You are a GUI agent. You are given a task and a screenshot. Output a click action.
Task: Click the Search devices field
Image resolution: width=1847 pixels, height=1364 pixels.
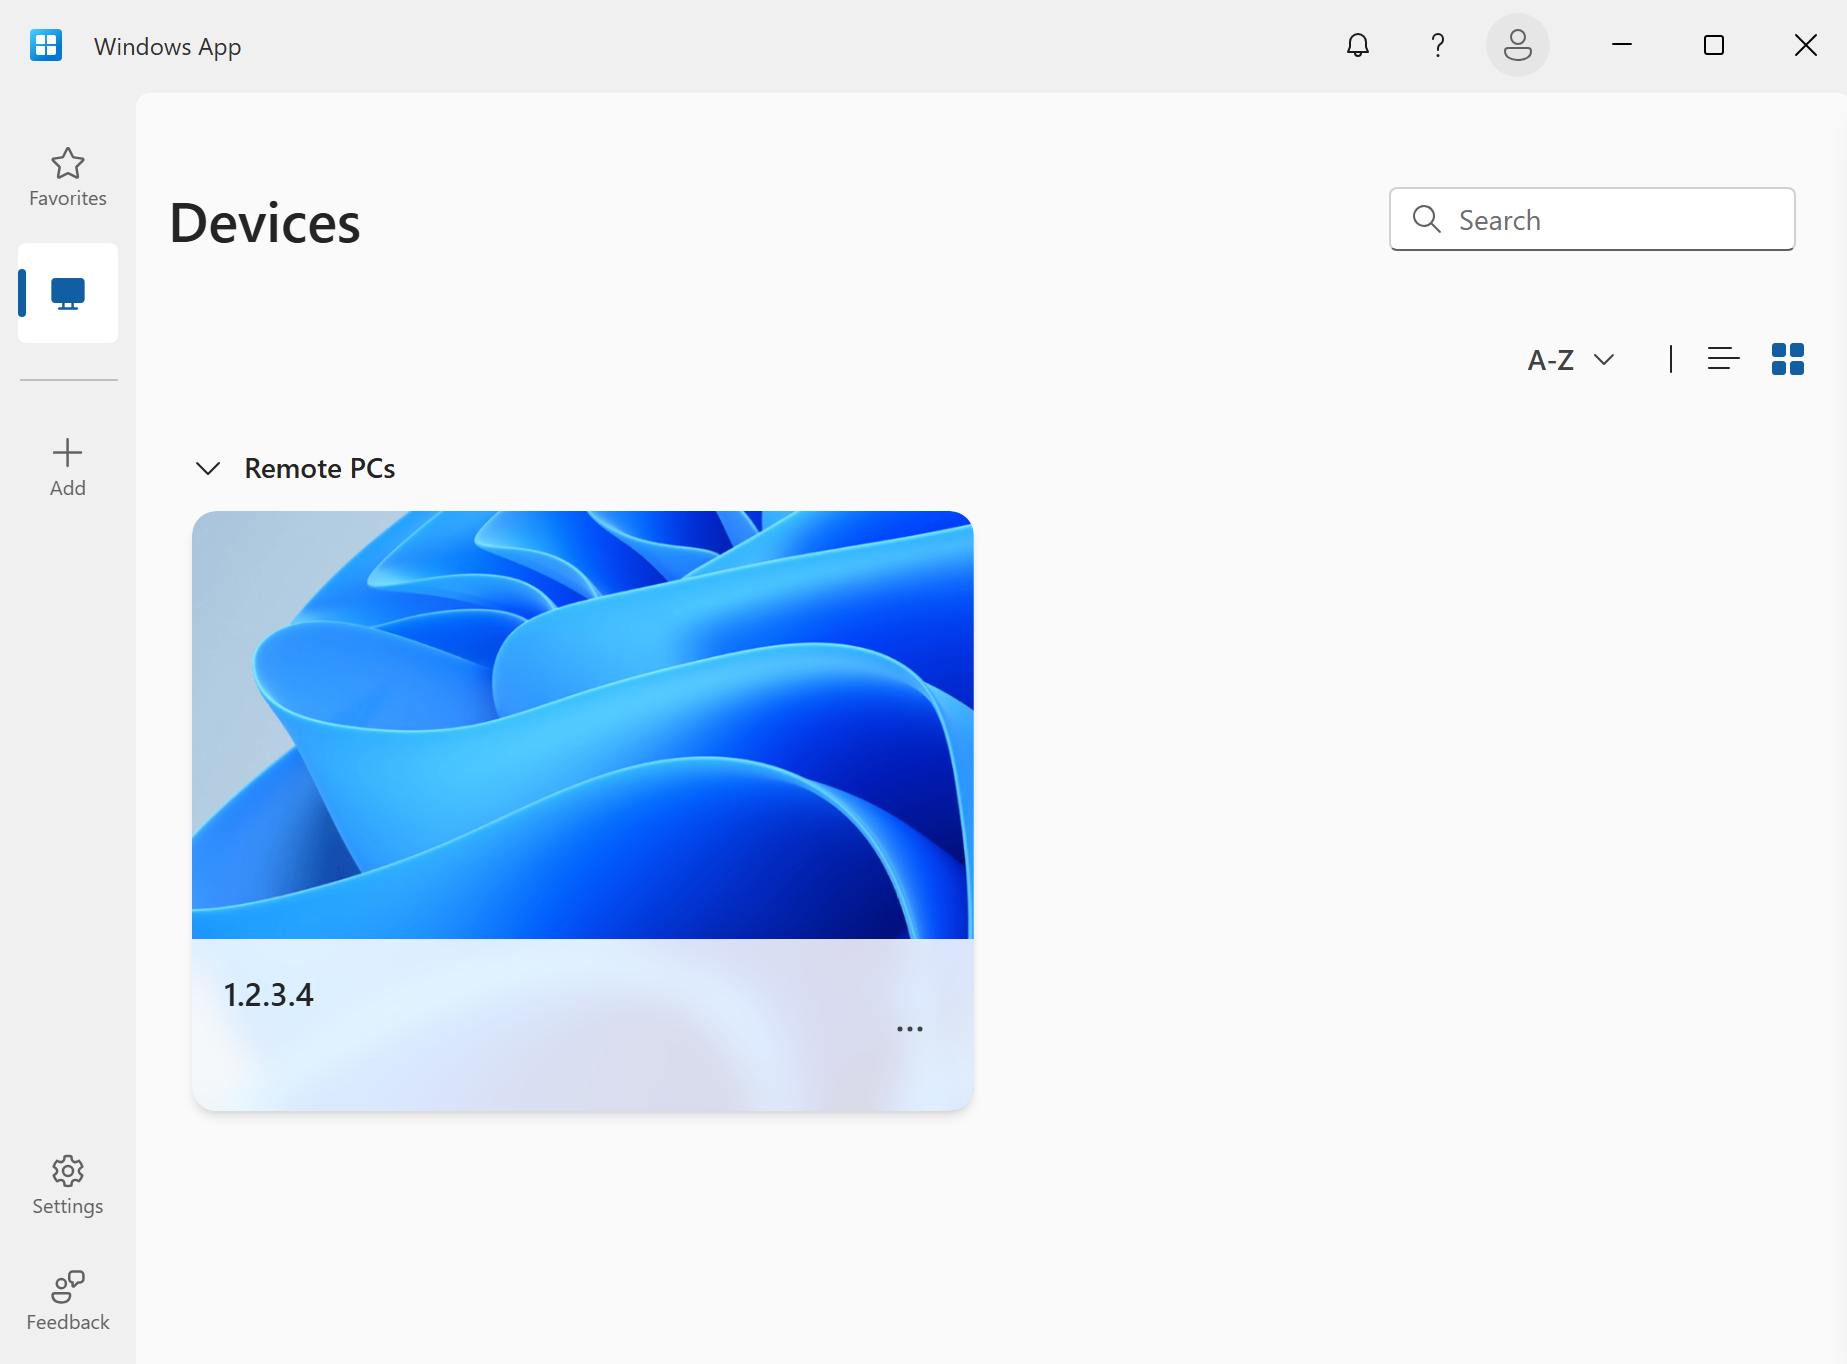1592,219
